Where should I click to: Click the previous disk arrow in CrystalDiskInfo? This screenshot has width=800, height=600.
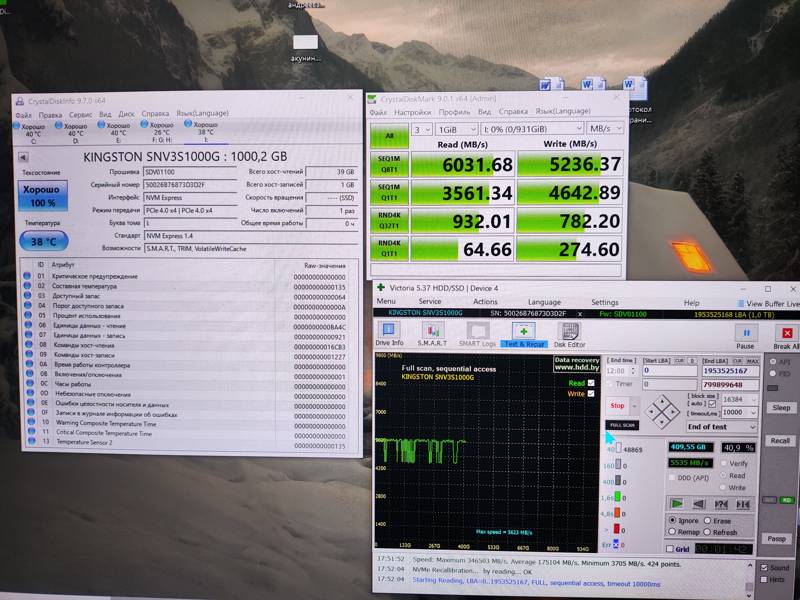click(25, 157)
